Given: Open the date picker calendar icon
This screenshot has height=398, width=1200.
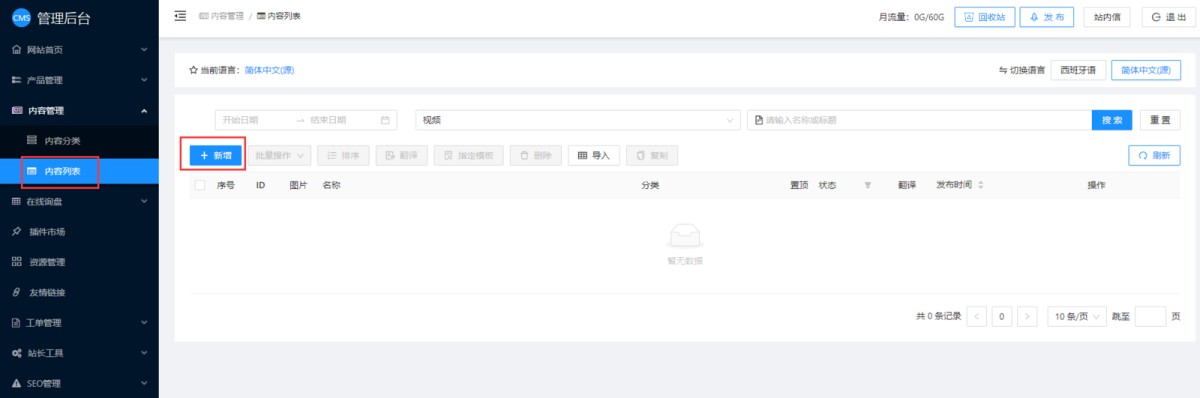Looking at the screenshot, I should point(385,120).
